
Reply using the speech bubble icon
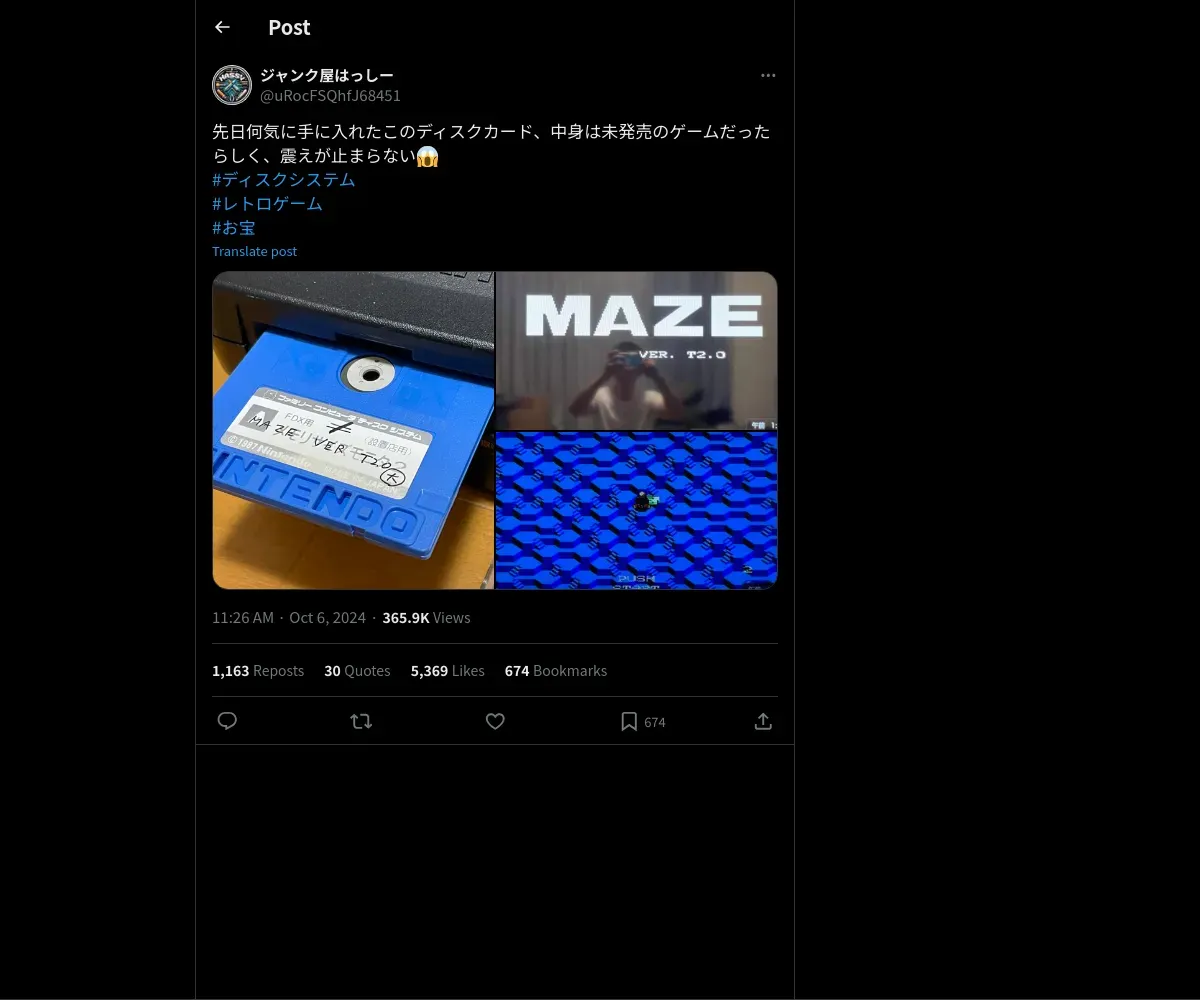[x=227, y=721]
